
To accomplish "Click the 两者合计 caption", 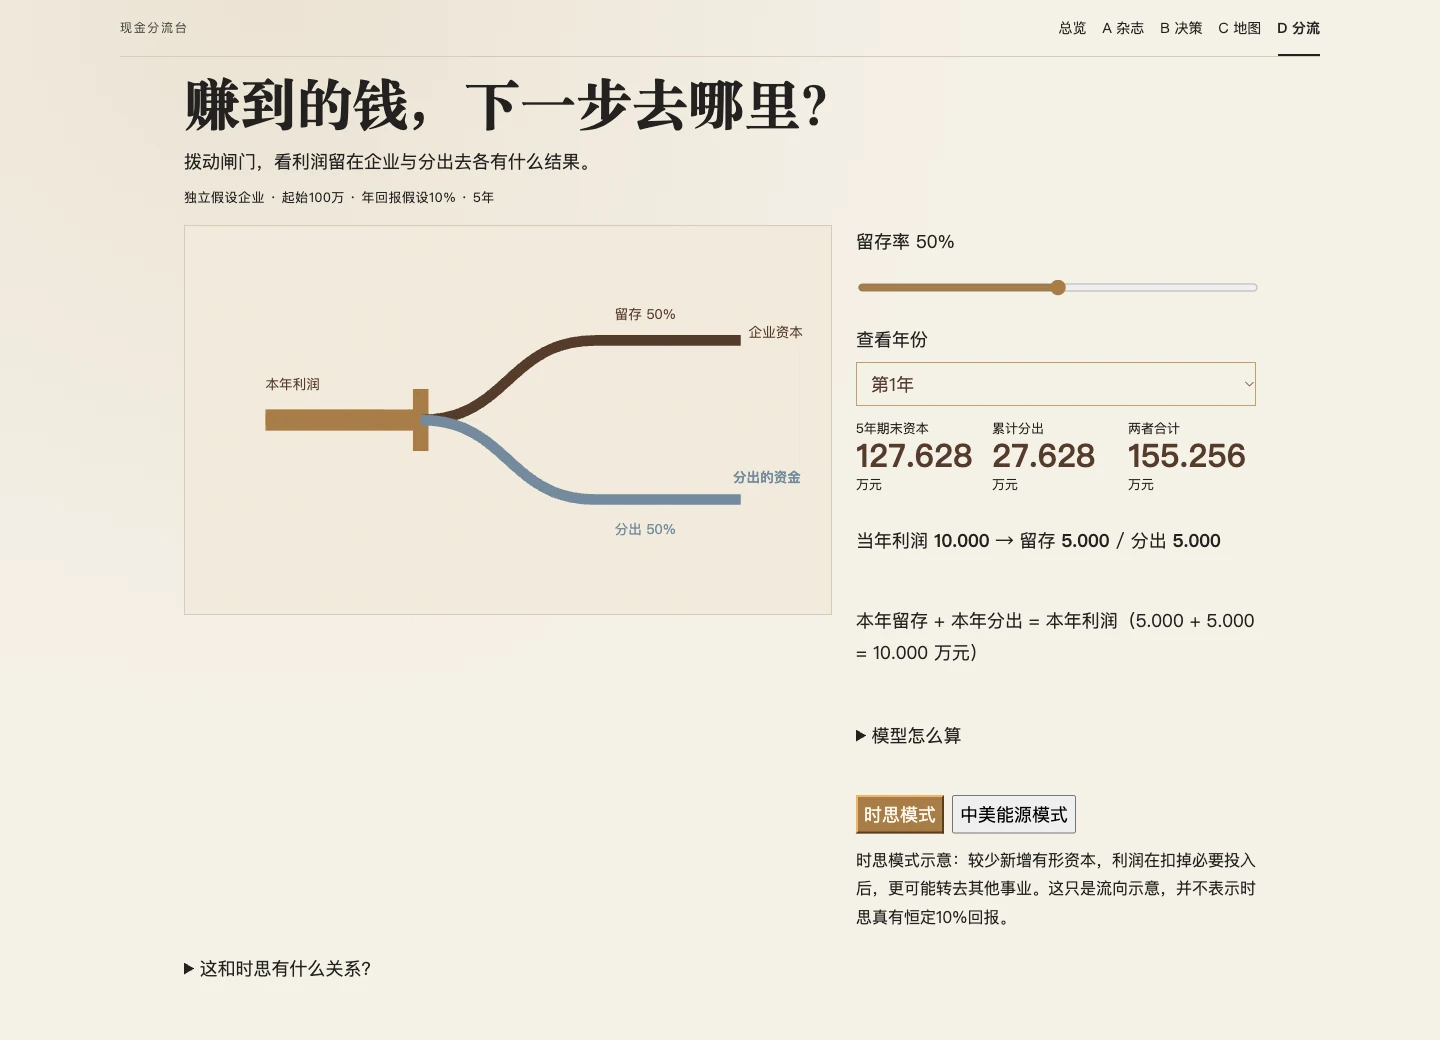I will point(1154,428).
